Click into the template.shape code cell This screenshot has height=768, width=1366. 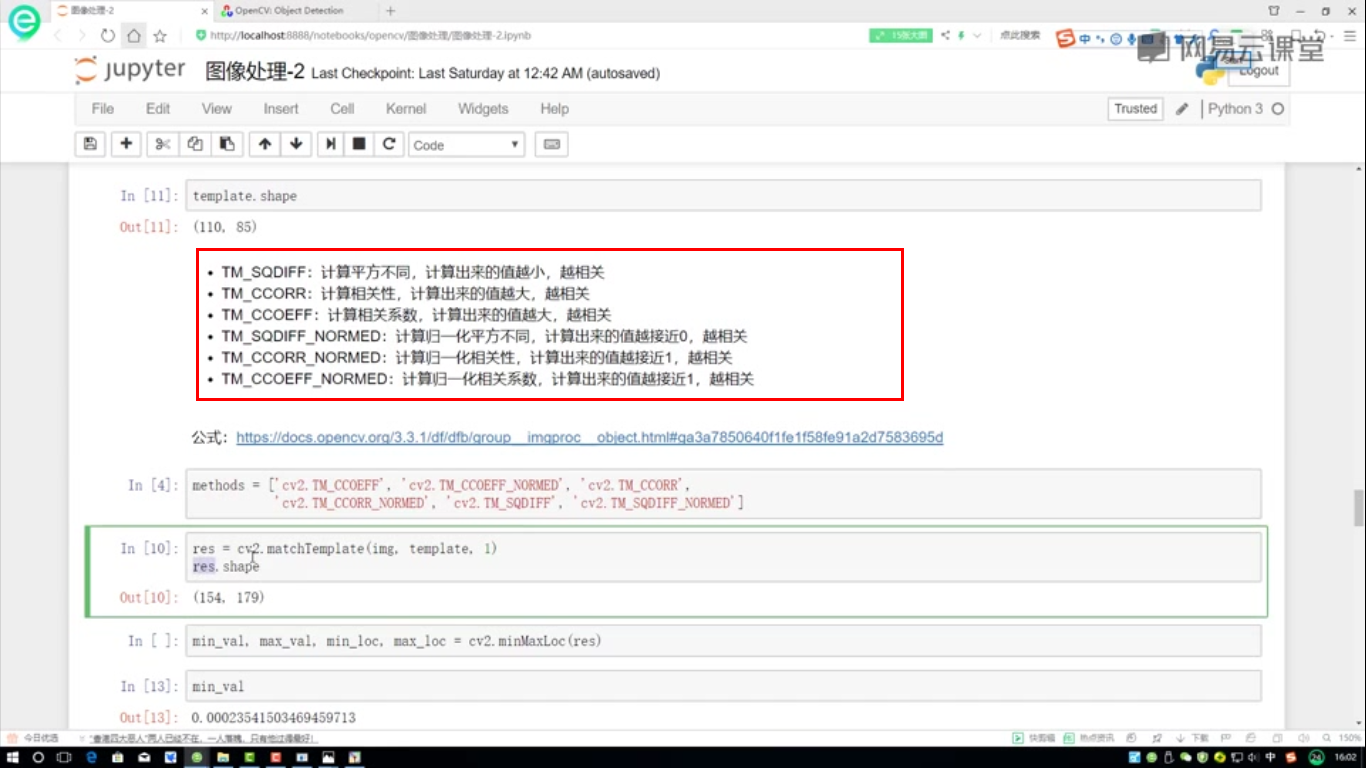coord(723,196)
